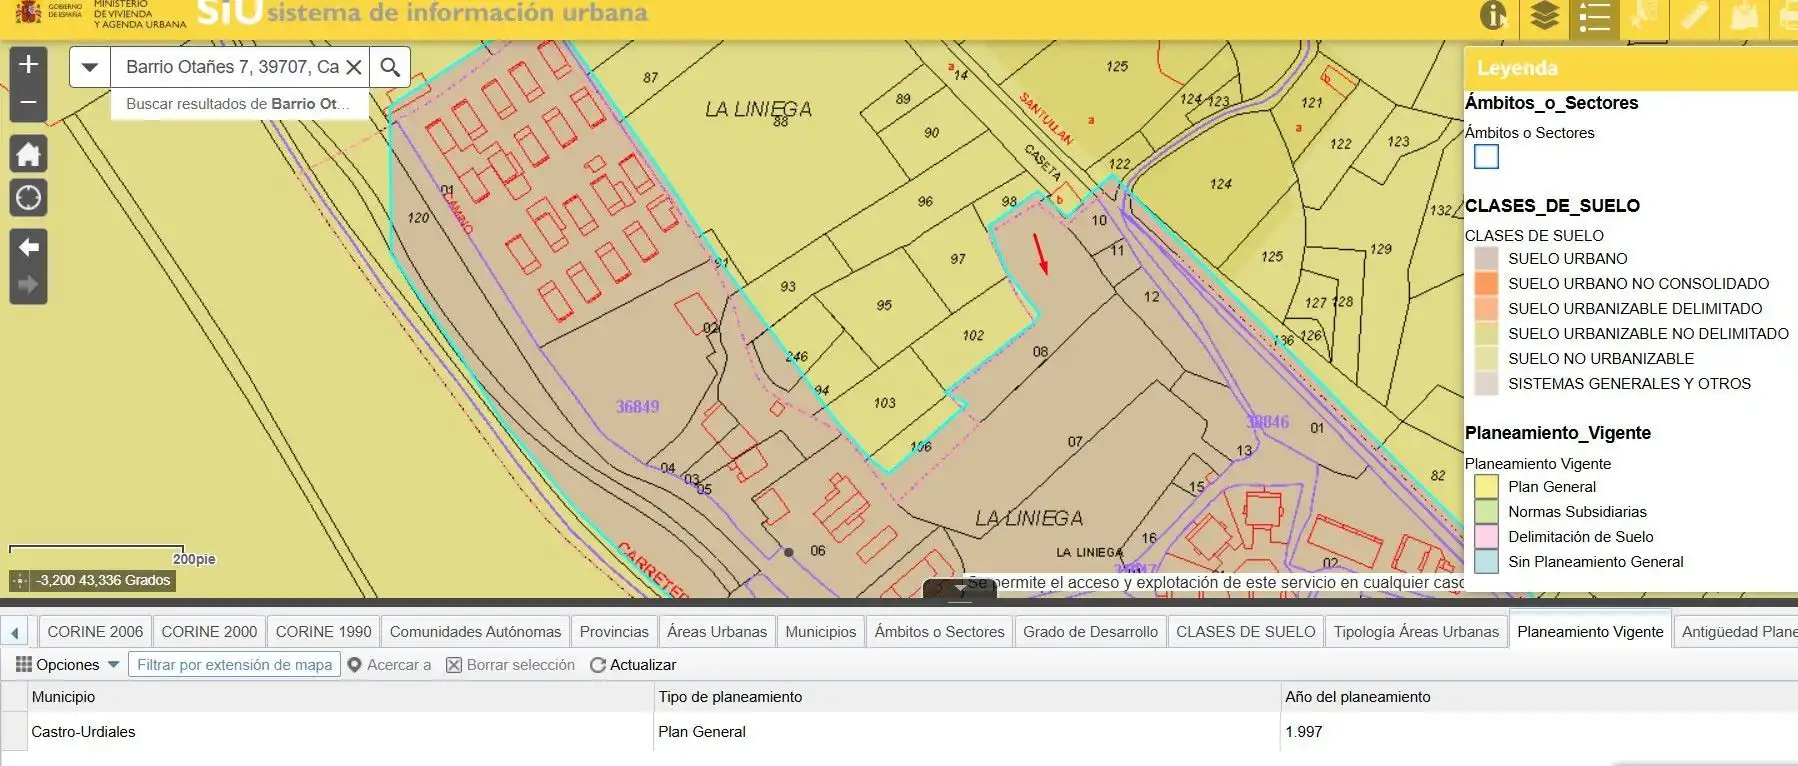Select the measurement ruler tool
Viewport: 1798px width, 766px height.
(1694, 16)
